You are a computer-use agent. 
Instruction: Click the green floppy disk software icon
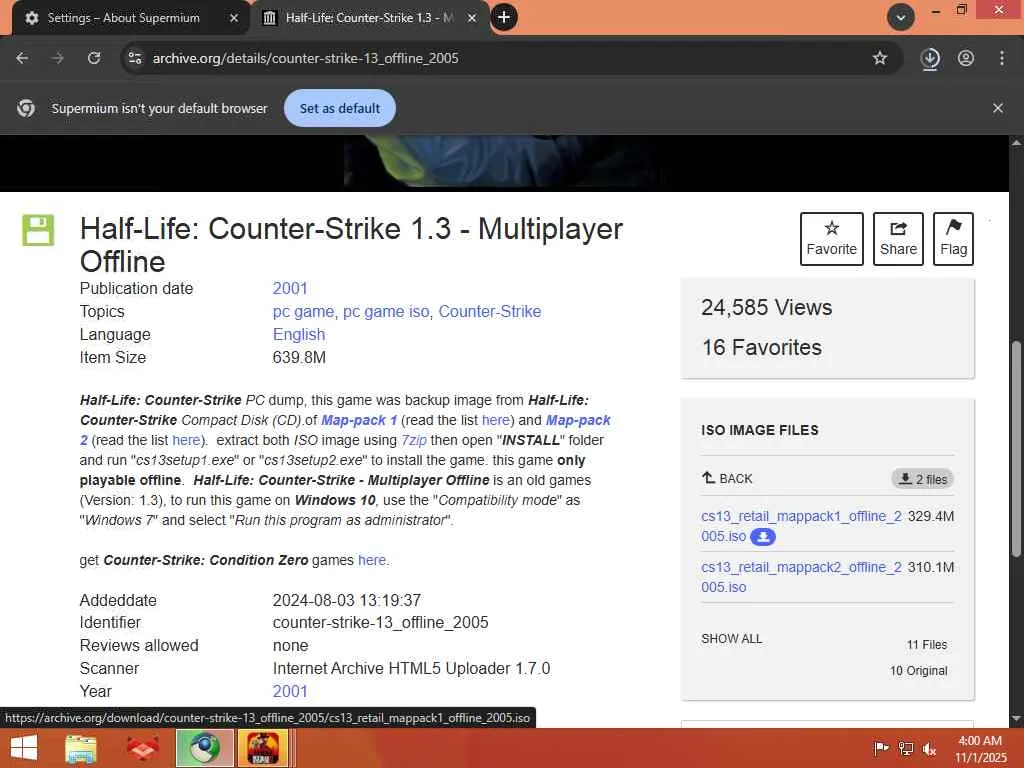(38, 230)
